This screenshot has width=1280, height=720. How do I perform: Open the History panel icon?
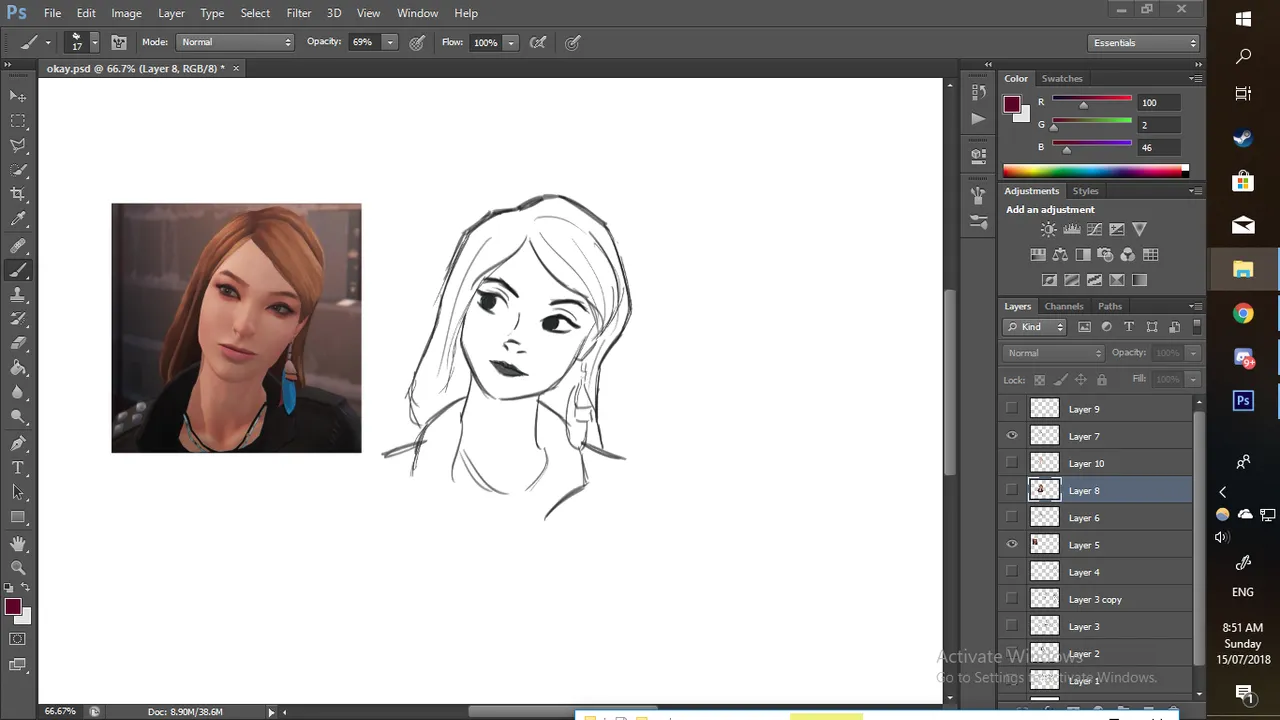978,92
